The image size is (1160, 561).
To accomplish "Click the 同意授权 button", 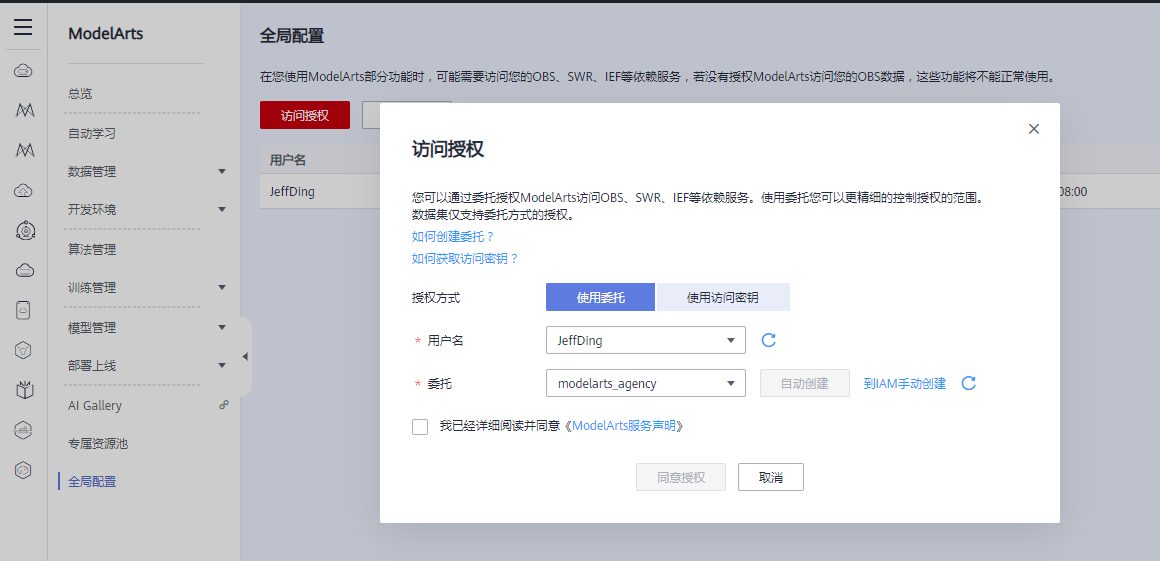I will (x=681, y=477).
